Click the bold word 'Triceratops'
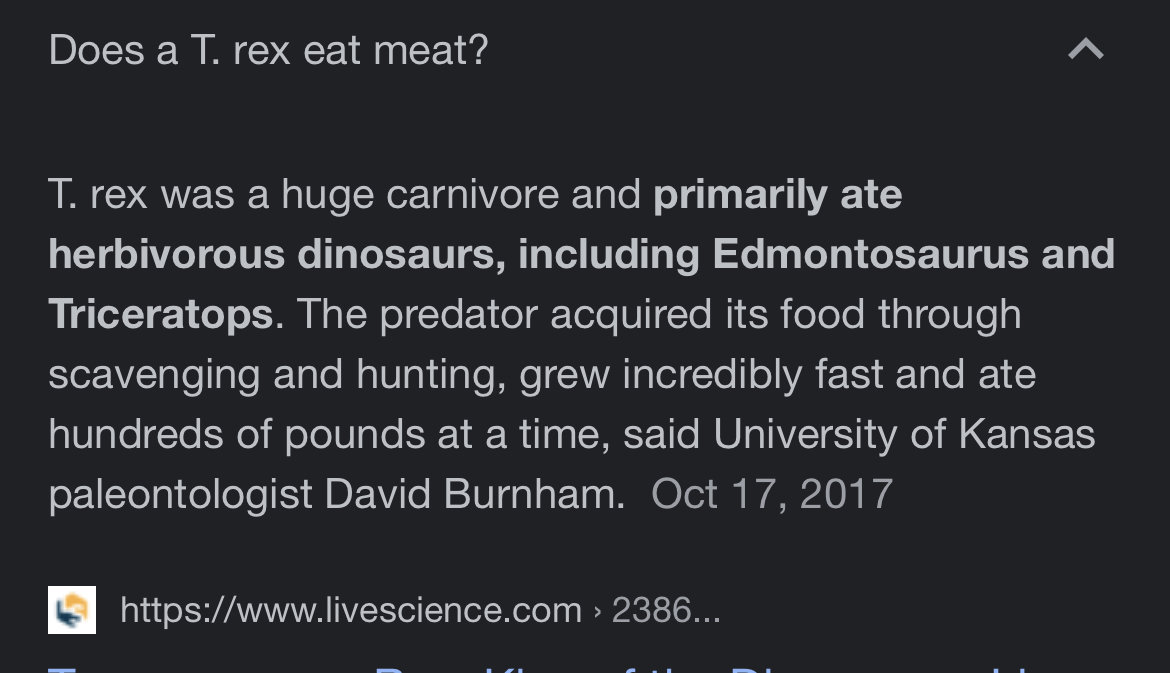The height and width of the screenshot is (673, 1170). (x=161, y=314)
